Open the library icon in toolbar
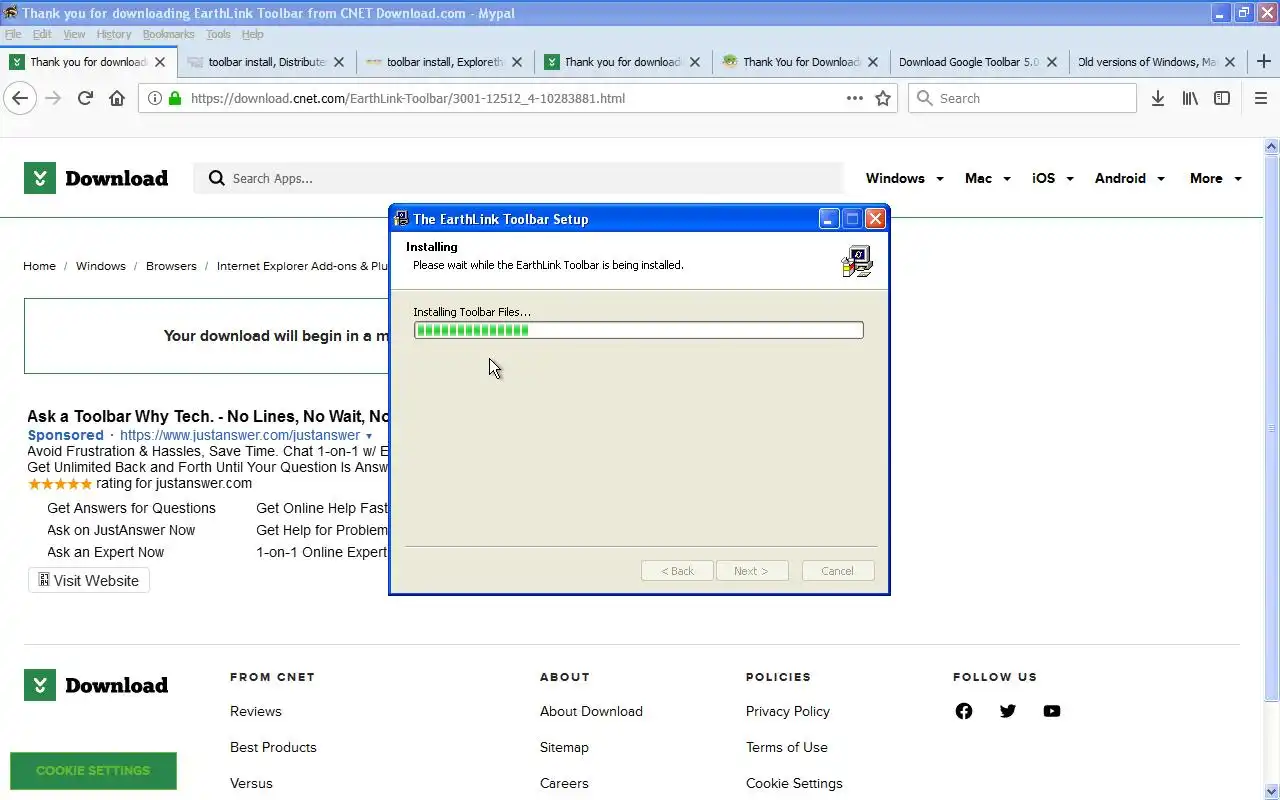The width and height of the screenshot is (1280, 800). [x=1190, y=98]
